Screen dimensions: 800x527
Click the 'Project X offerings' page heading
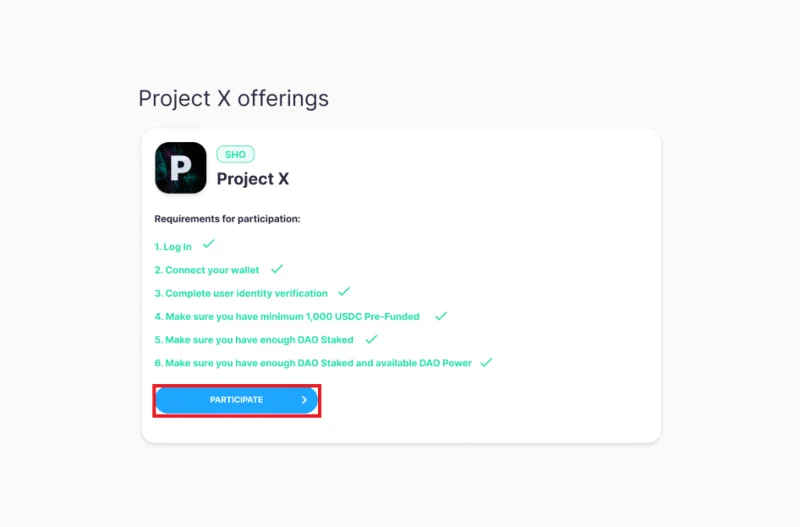233,98
